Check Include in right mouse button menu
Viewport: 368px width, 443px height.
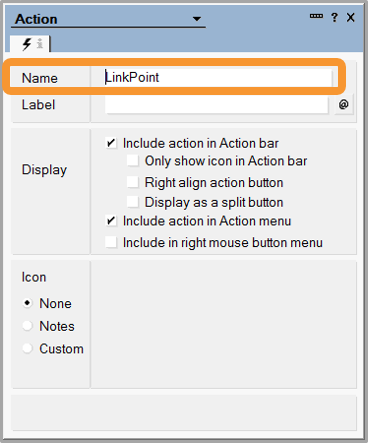[111, 242]
